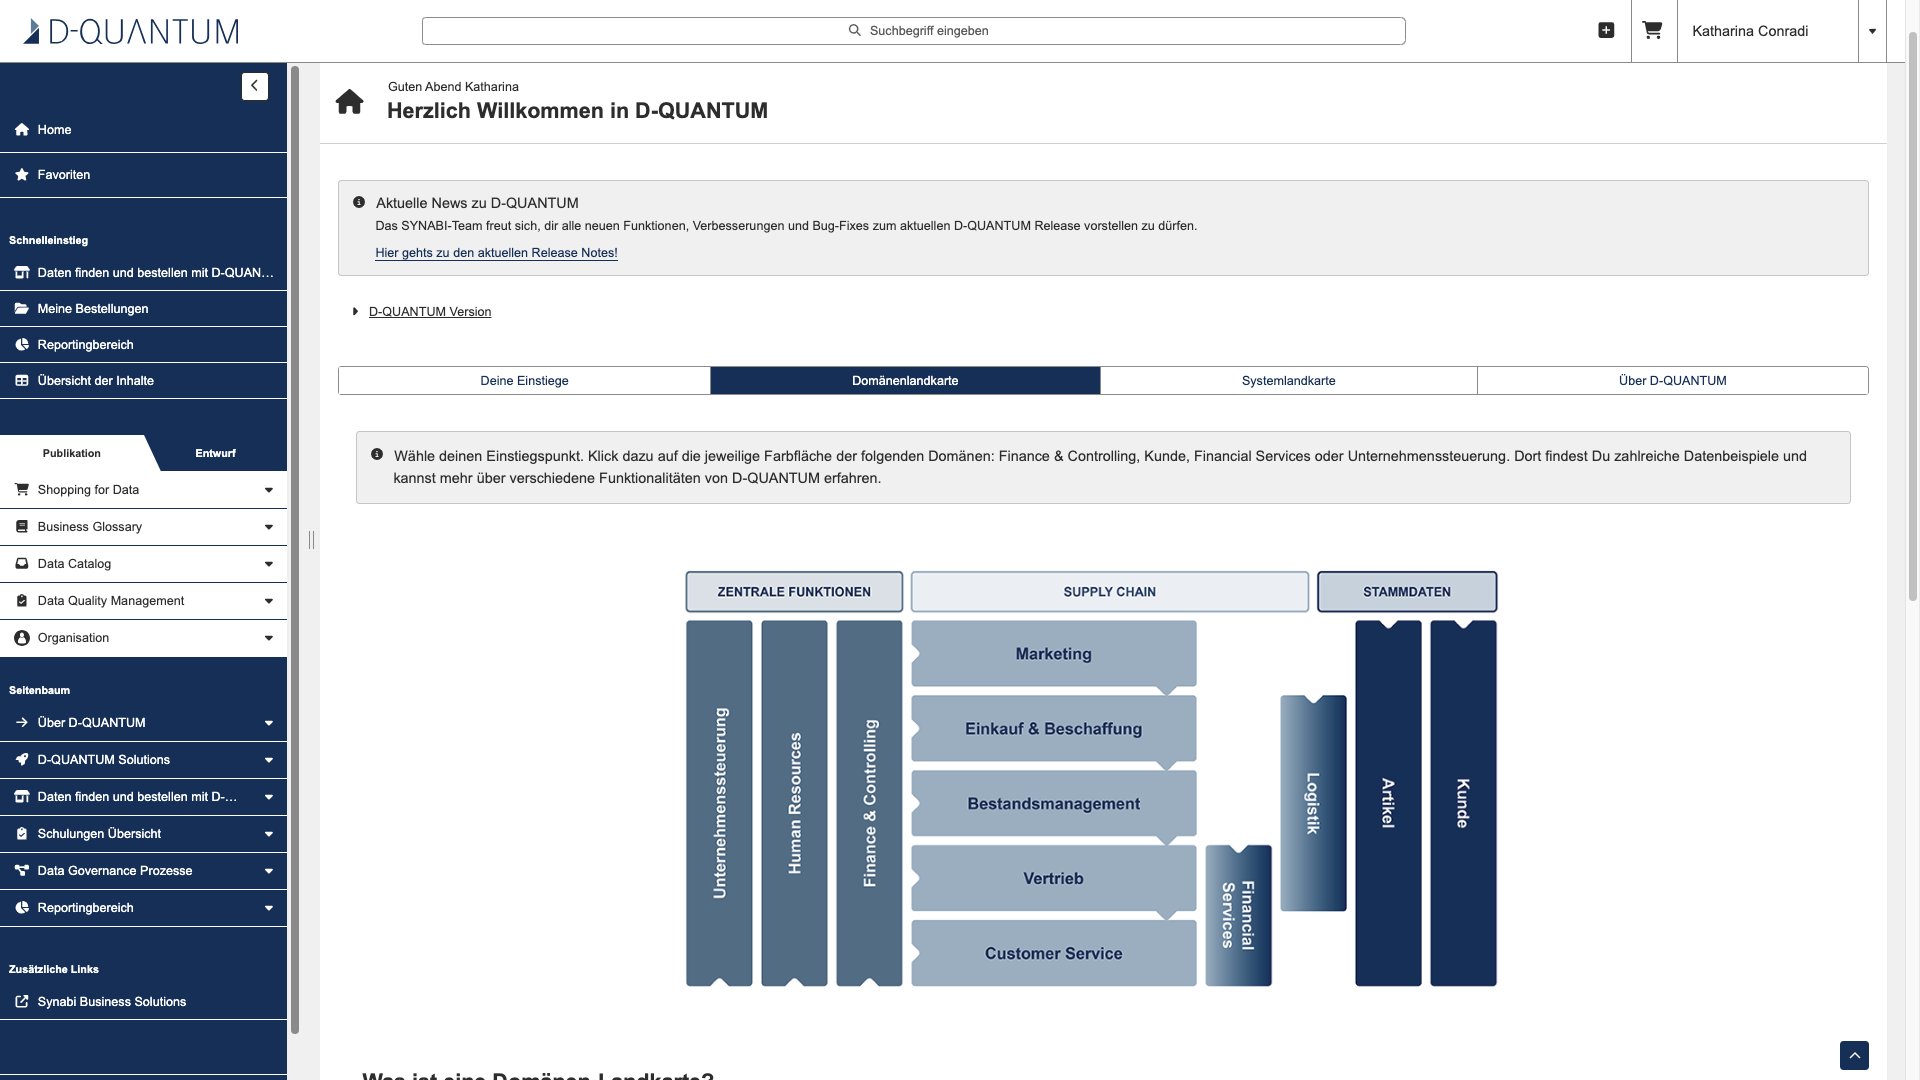Click the Financial Services domain block
The width and height of the screenshot is (1920, 1080).
(1238, 915)
